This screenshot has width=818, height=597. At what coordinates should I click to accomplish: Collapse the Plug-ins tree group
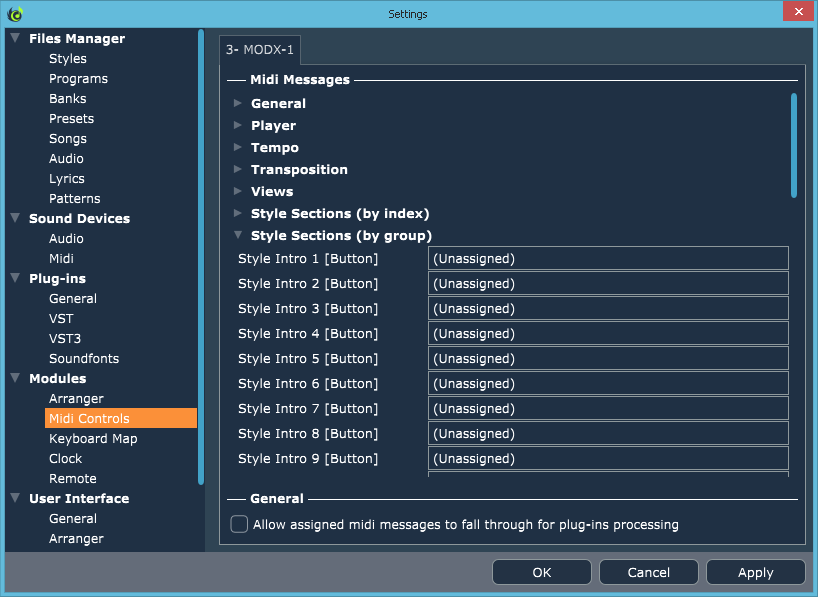tap(15, 278)
